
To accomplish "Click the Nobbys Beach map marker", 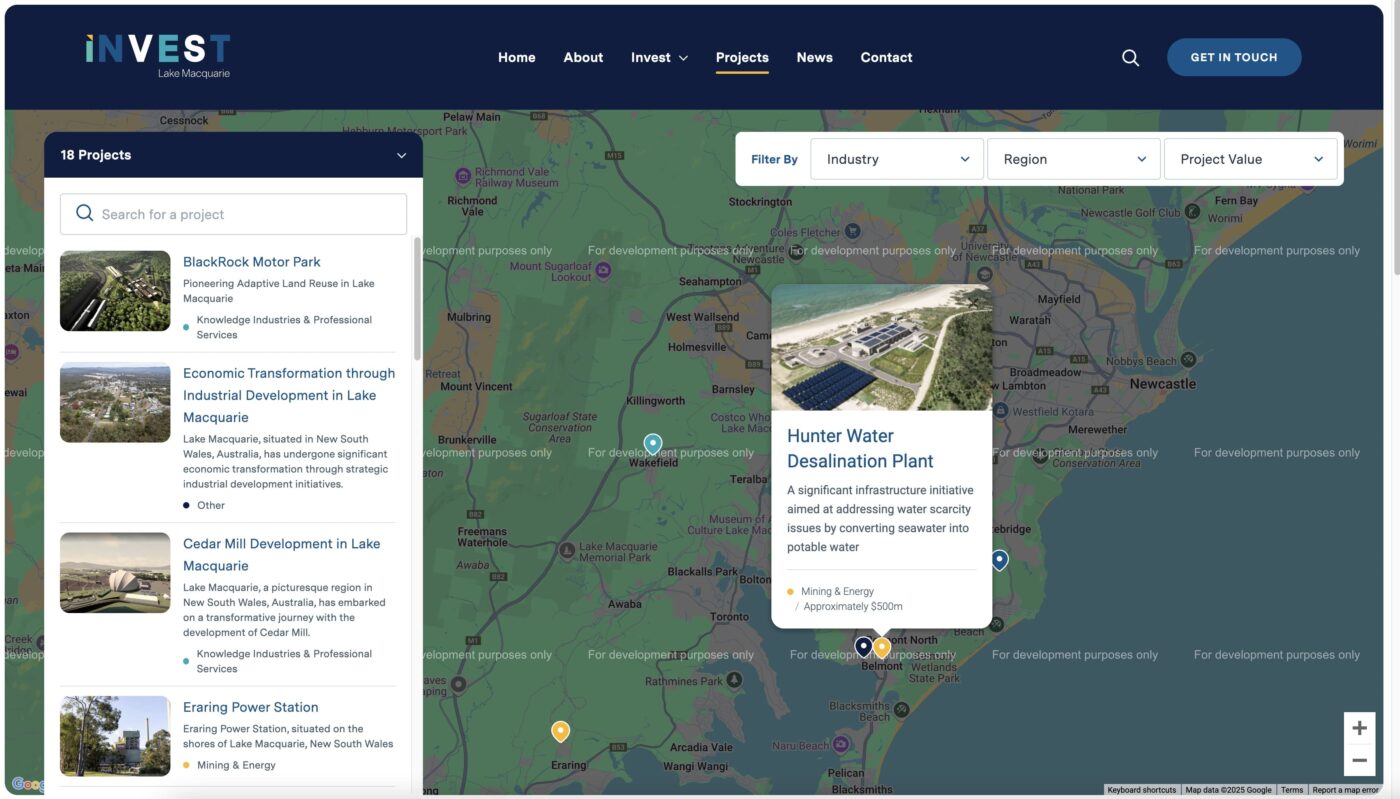I will click(1189, 360).
